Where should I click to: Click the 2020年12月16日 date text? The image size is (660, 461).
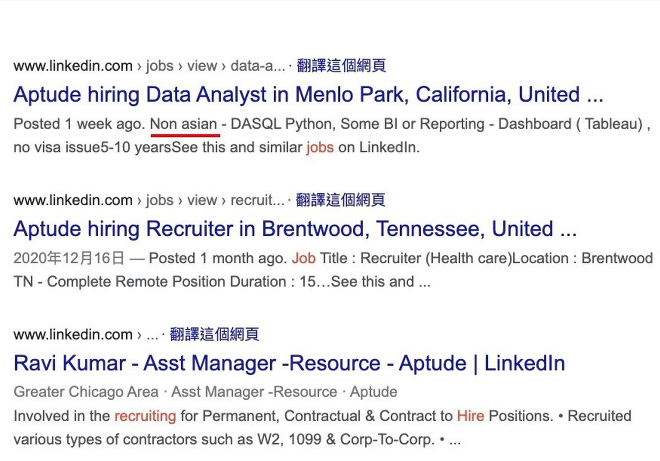click(x=68, y=258)
